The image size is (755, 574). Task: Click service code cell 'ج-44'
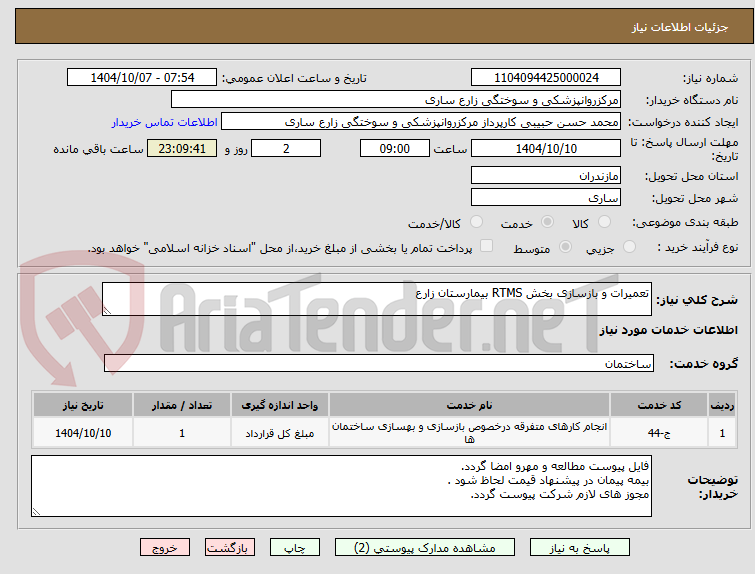coord(659,433)
